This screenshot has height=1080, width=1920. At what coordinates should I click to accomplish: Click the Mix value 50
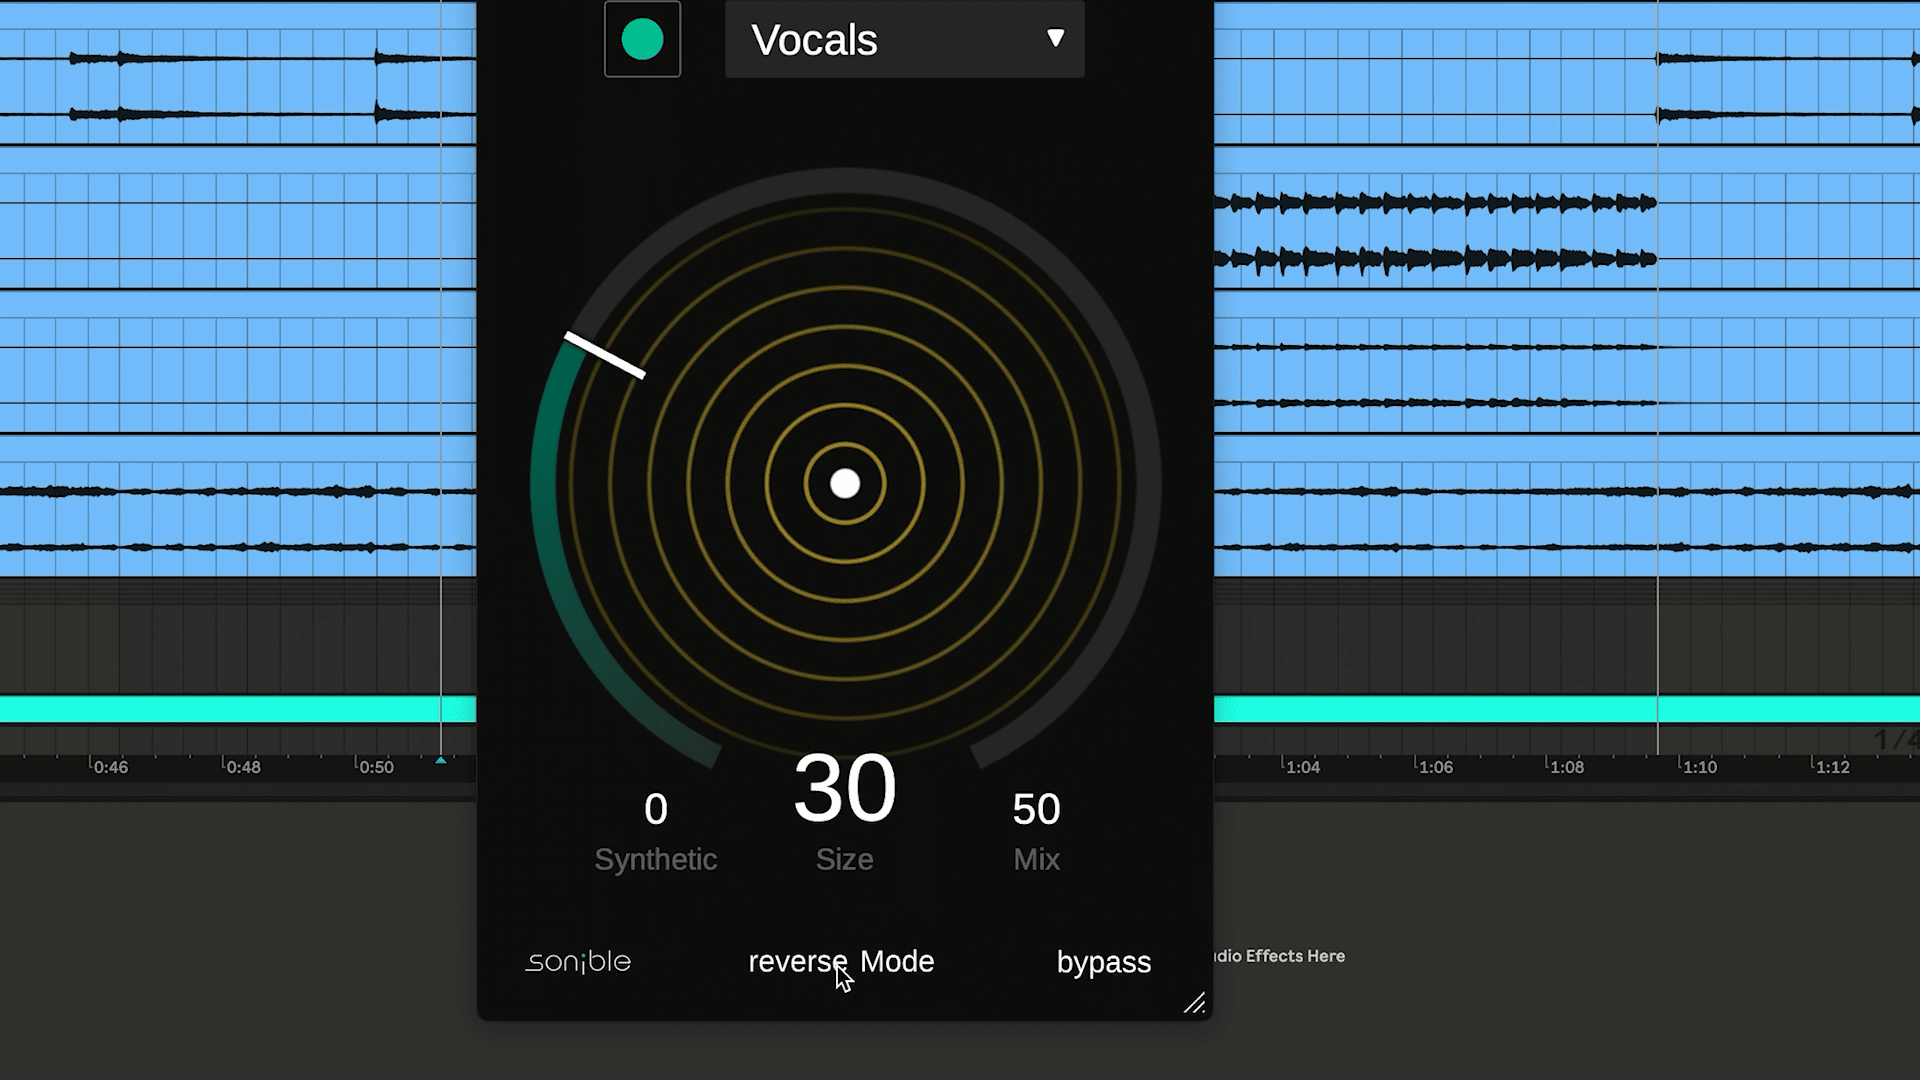pos(1036,809)
